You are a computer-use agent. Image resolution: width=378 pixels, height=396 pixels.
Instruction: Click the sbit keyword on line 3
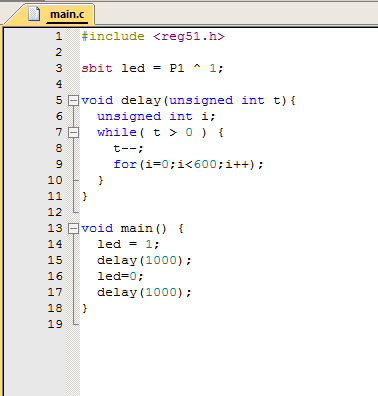click(x=97, y=68)
